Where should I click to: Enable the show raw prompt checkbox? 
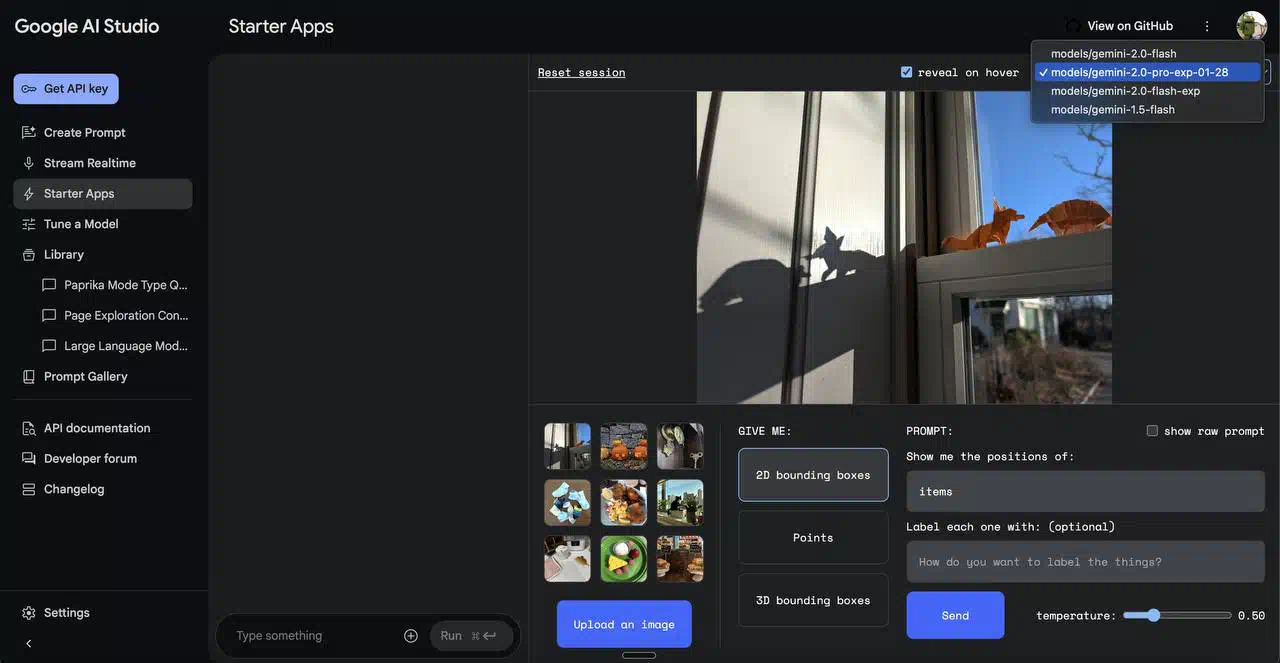point(1152,431)
